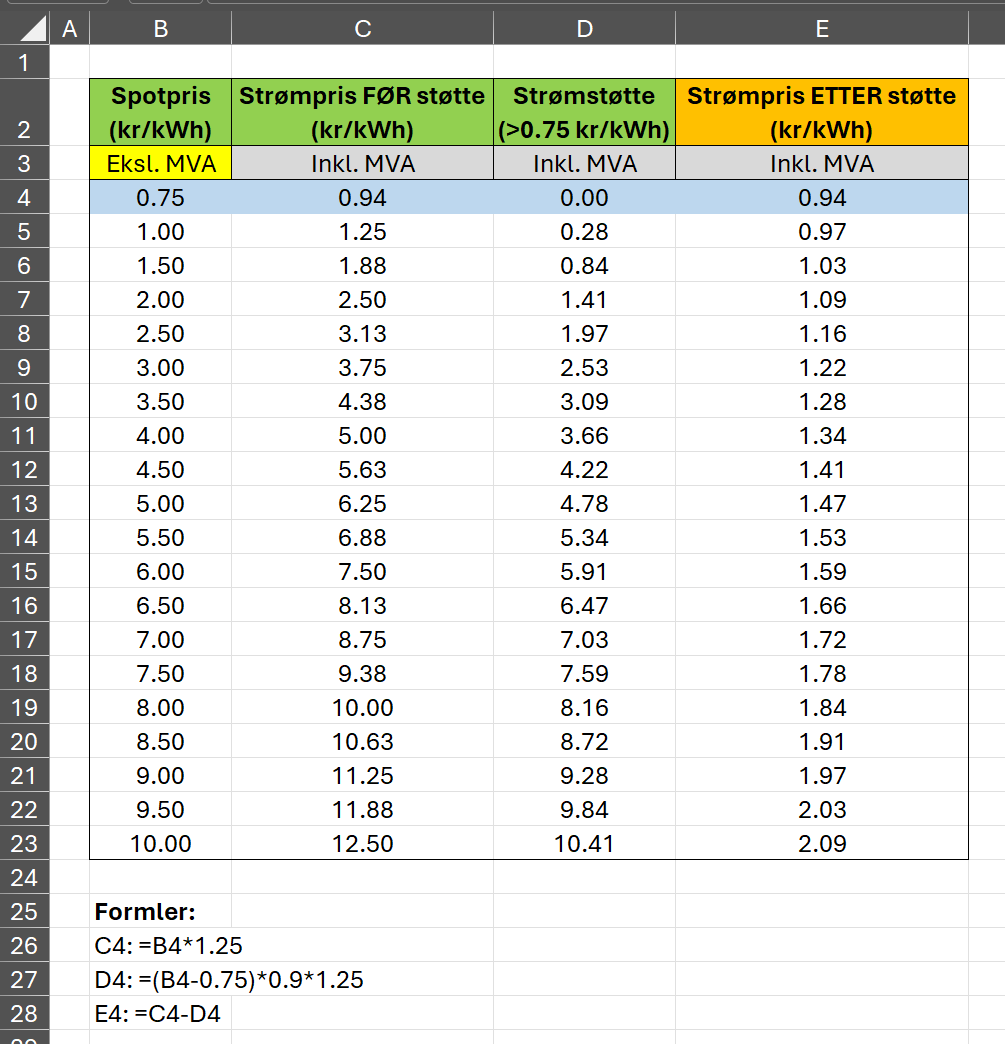Click the 'Spotpris (kr/kWh)' header cell
Image resolution: width=1005 pixels, height=1044 pixels.
(x=161, y=113)
